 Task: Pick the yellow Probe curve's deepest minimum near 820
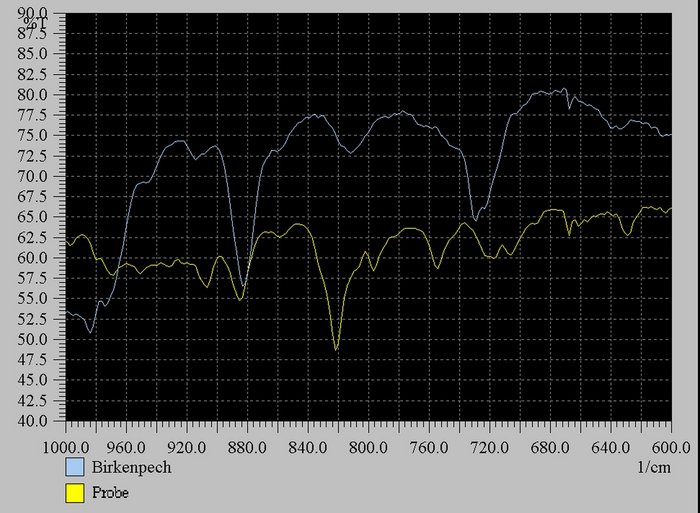point(336,349)
